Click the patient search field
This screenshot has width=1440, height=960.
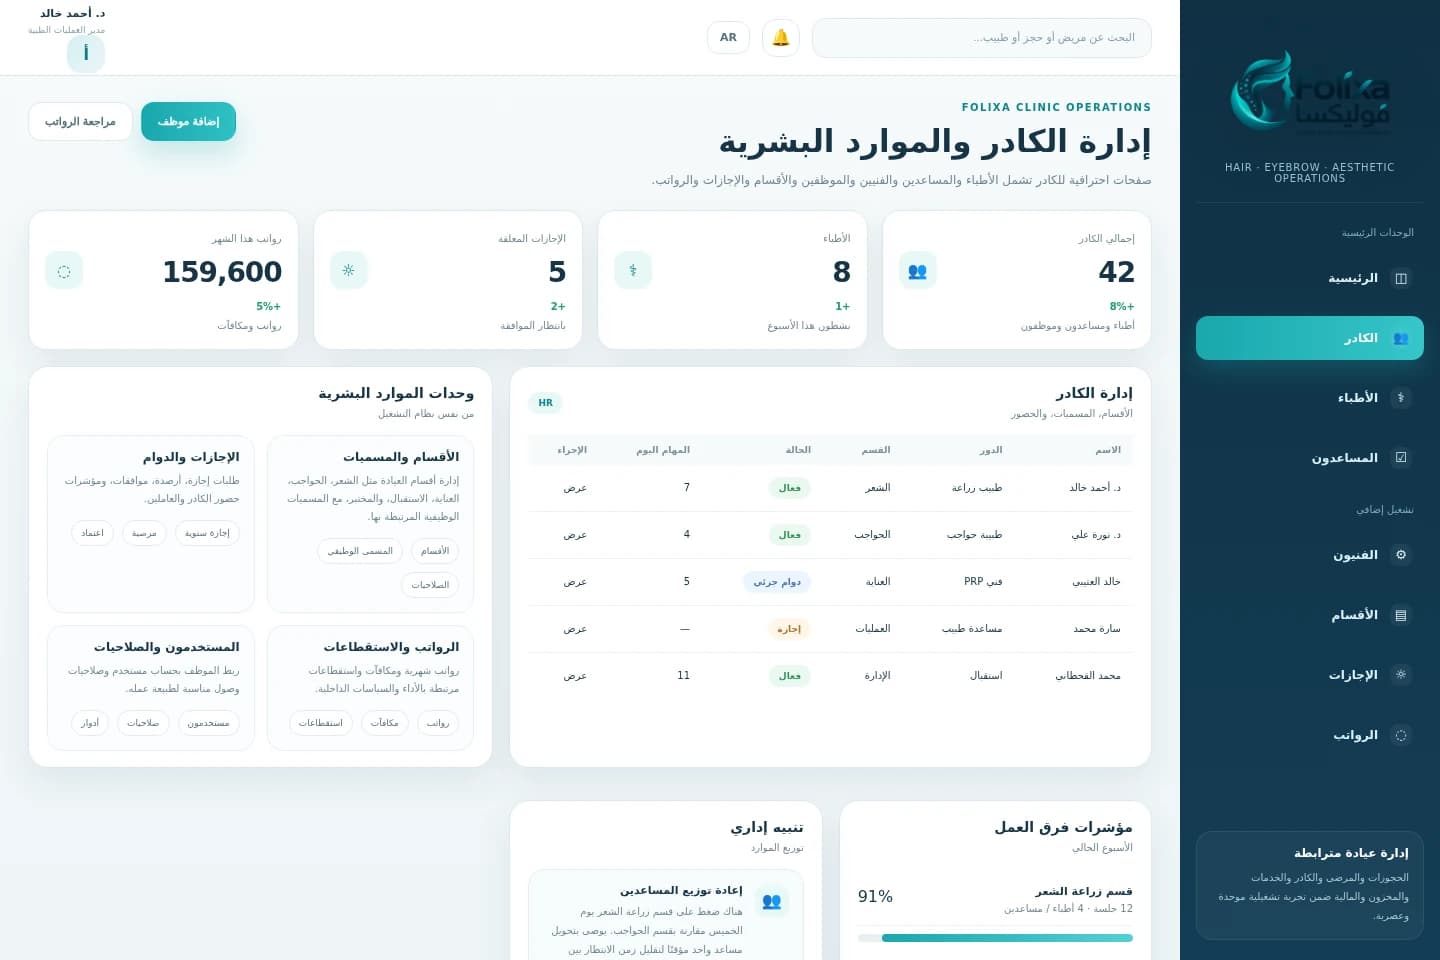982,38
